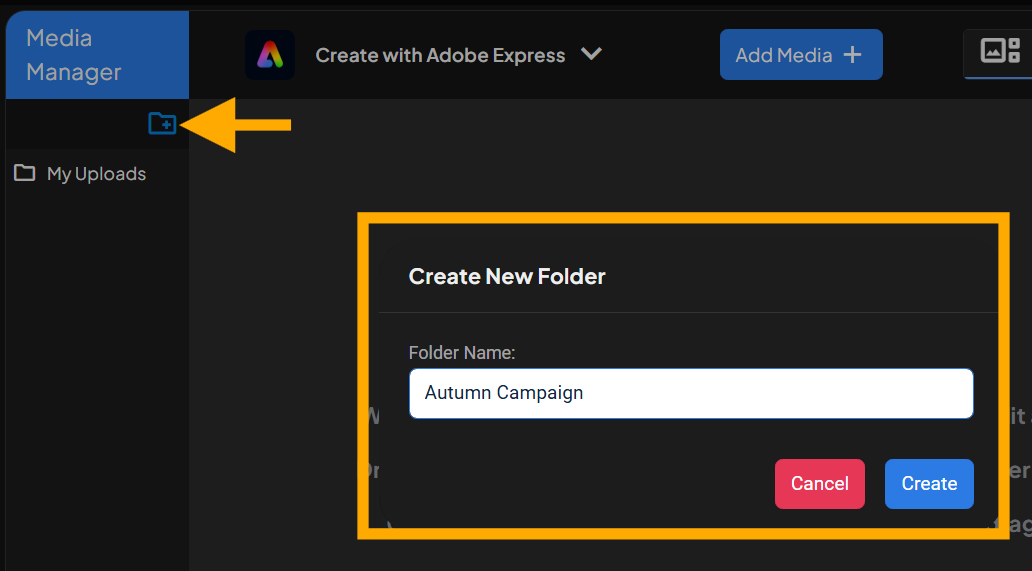Viewport: 1032px width, 571px height.
Task: Click the Adobe Express logo icon
Action: (x=269, y=55)
